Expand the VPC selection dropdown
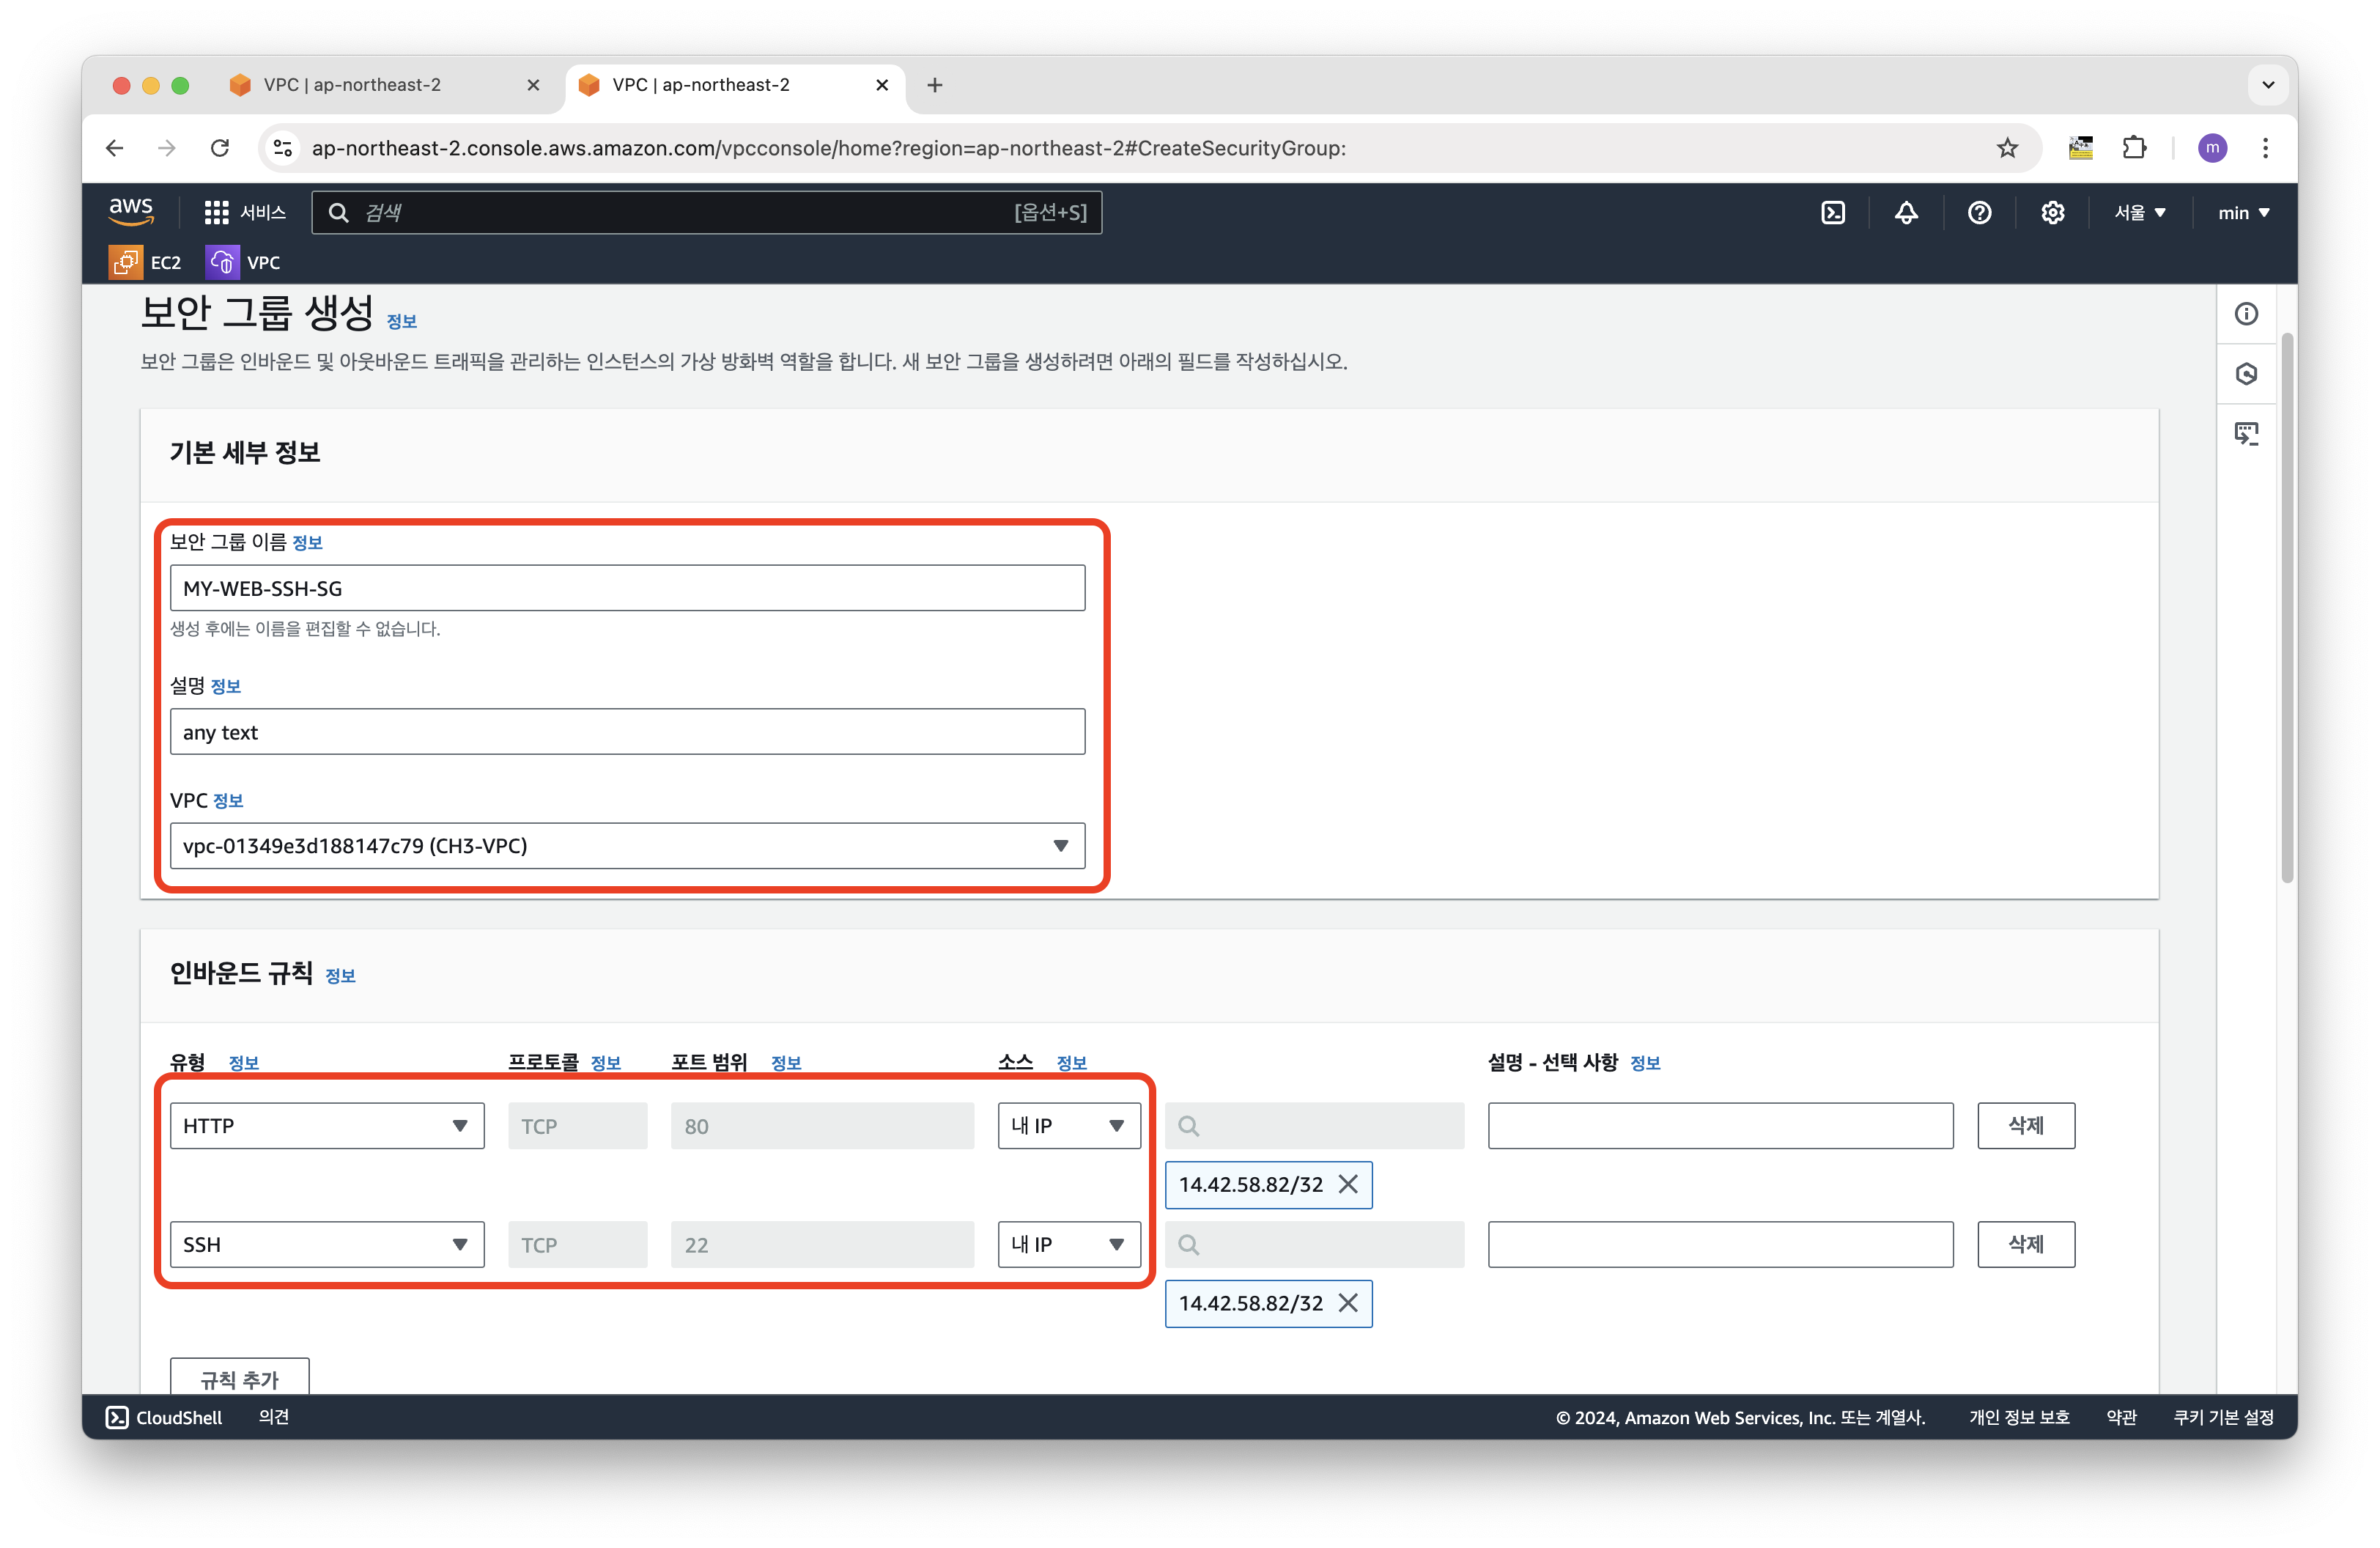2380x1548 pixels. (x=627, y=846)
